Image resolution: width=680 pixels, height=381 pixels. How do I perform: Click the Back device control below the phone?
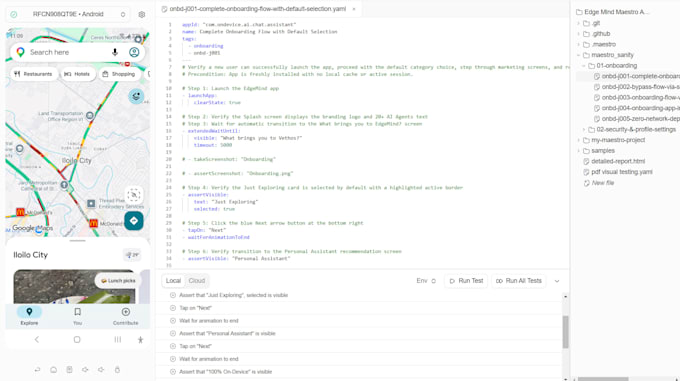(x=37, y=370)
